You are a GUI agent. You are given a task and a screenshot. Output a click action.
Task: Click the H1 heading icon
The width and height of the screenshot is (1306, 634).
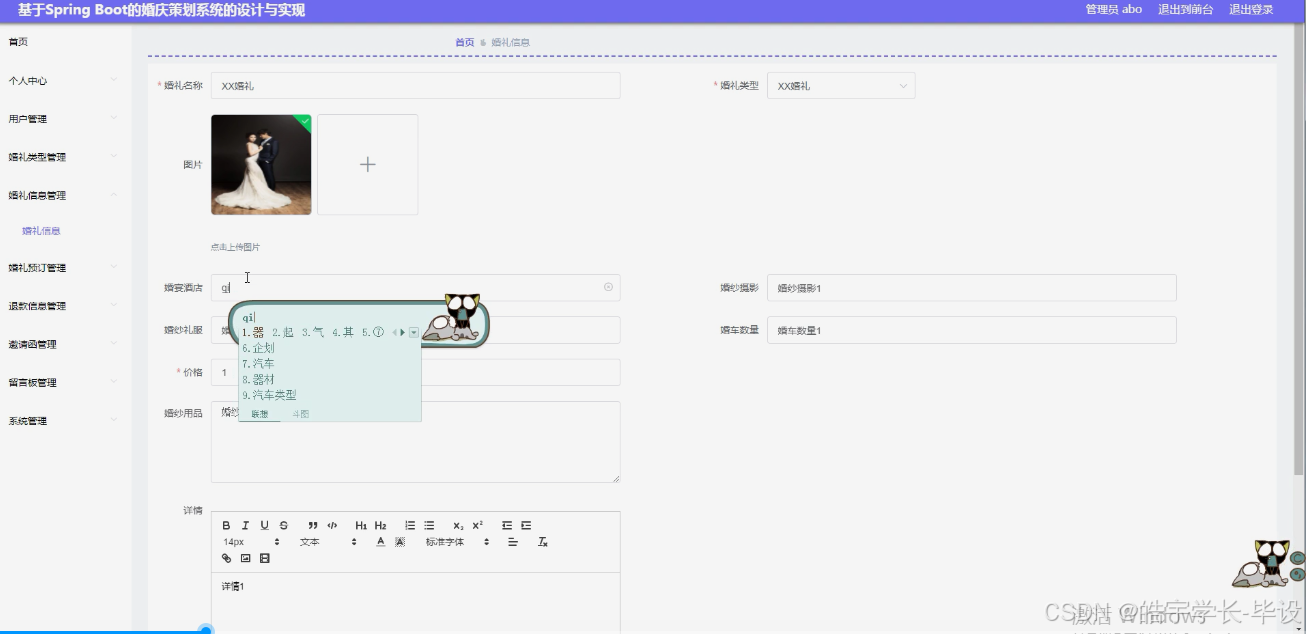pos(361,524)
